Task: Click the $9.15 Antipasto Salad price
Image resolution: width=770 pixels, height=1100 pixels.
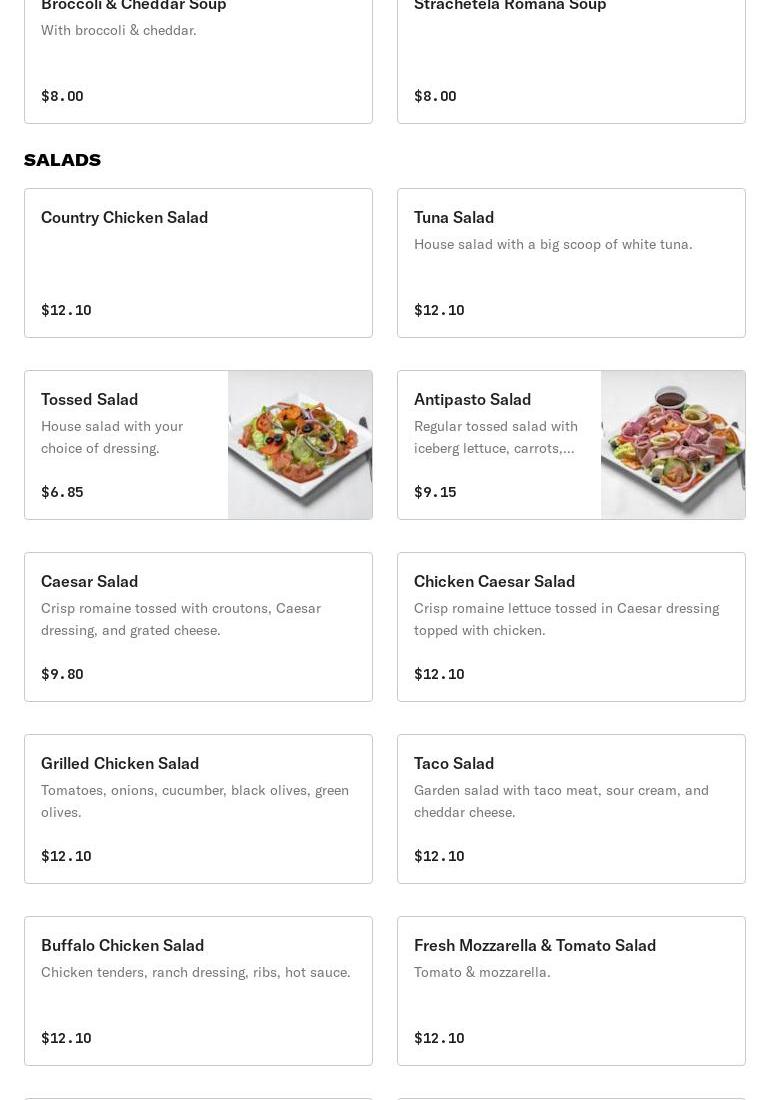Action: coord(435,492)
